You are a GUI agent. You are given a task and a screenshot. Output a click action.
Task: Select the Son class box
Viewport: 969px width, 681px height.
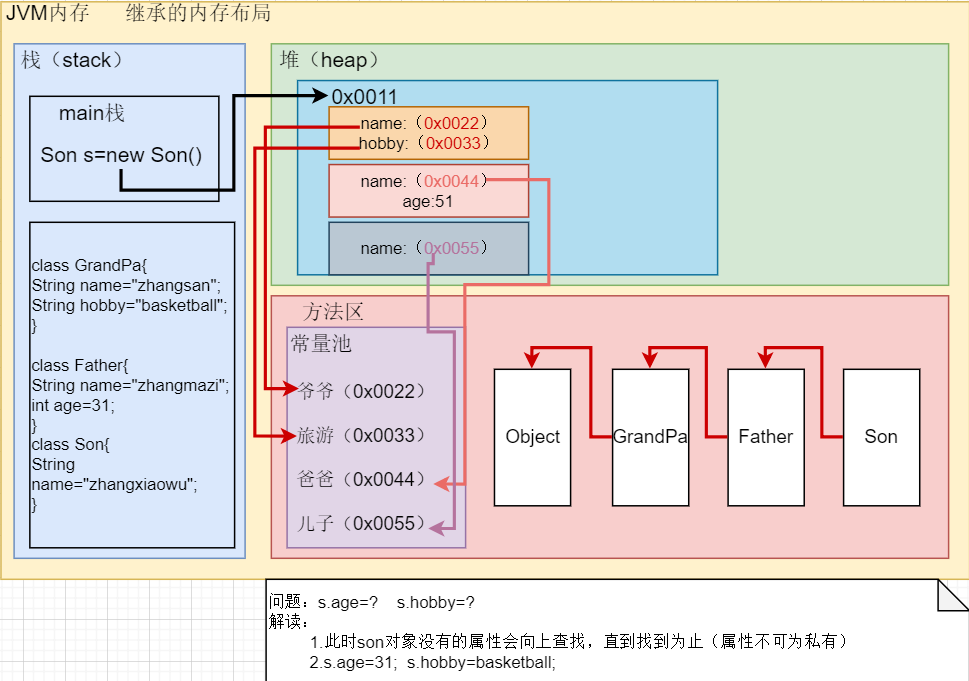coord(880,437)
